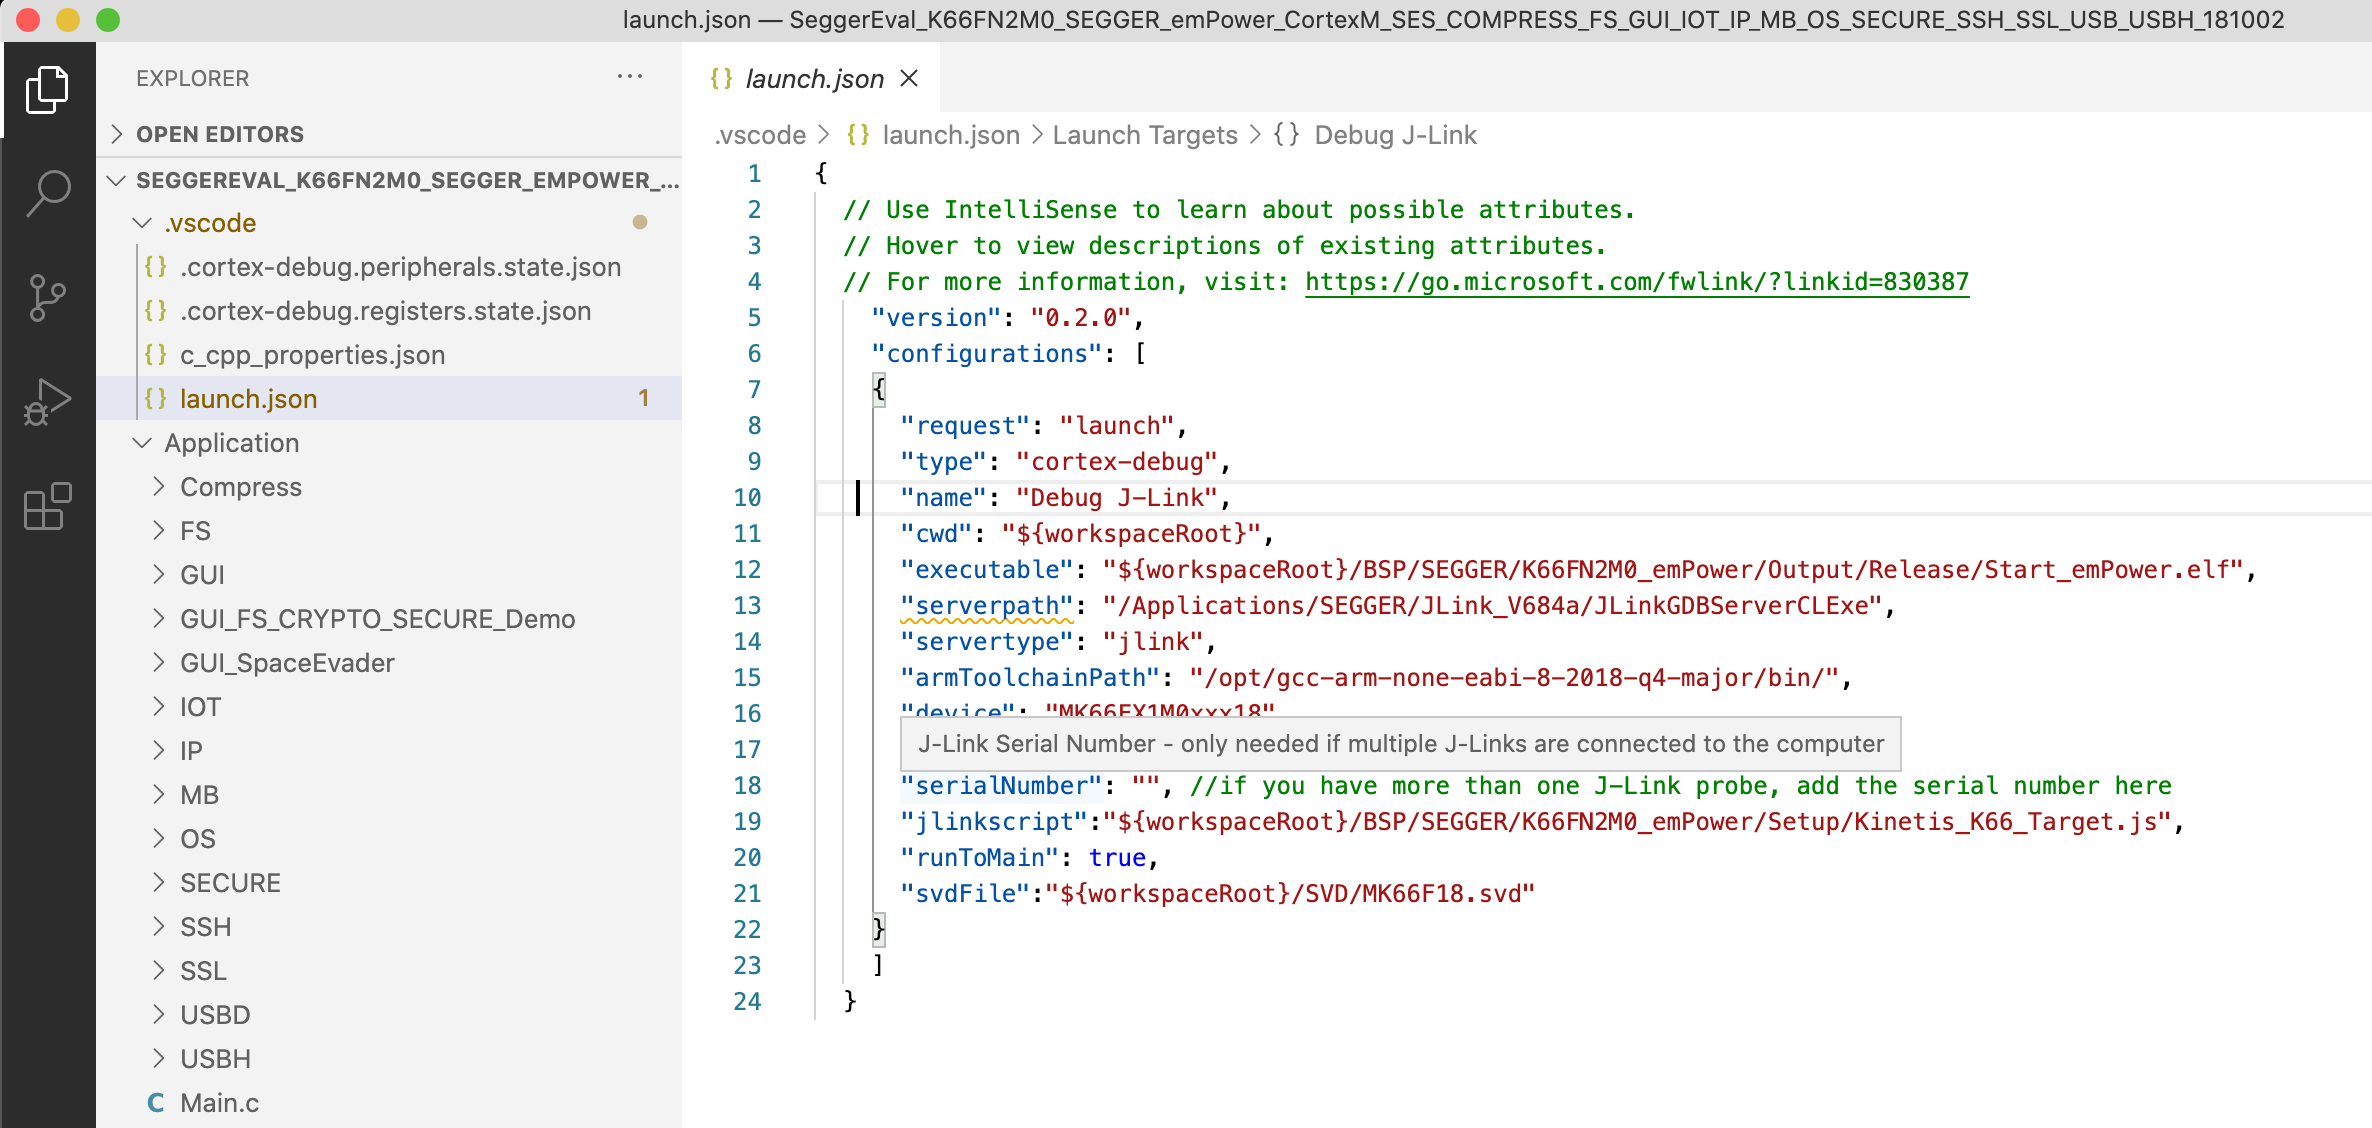Click the "executable" key

coord(987,570)
